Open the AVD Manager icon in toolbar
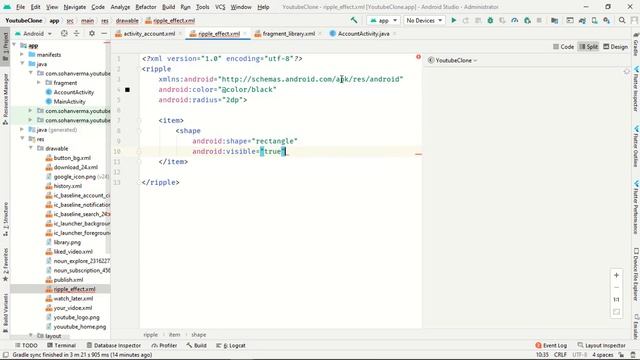Image resolution: width=640 pixels, height=360 pixels. [x=595, y=20]
